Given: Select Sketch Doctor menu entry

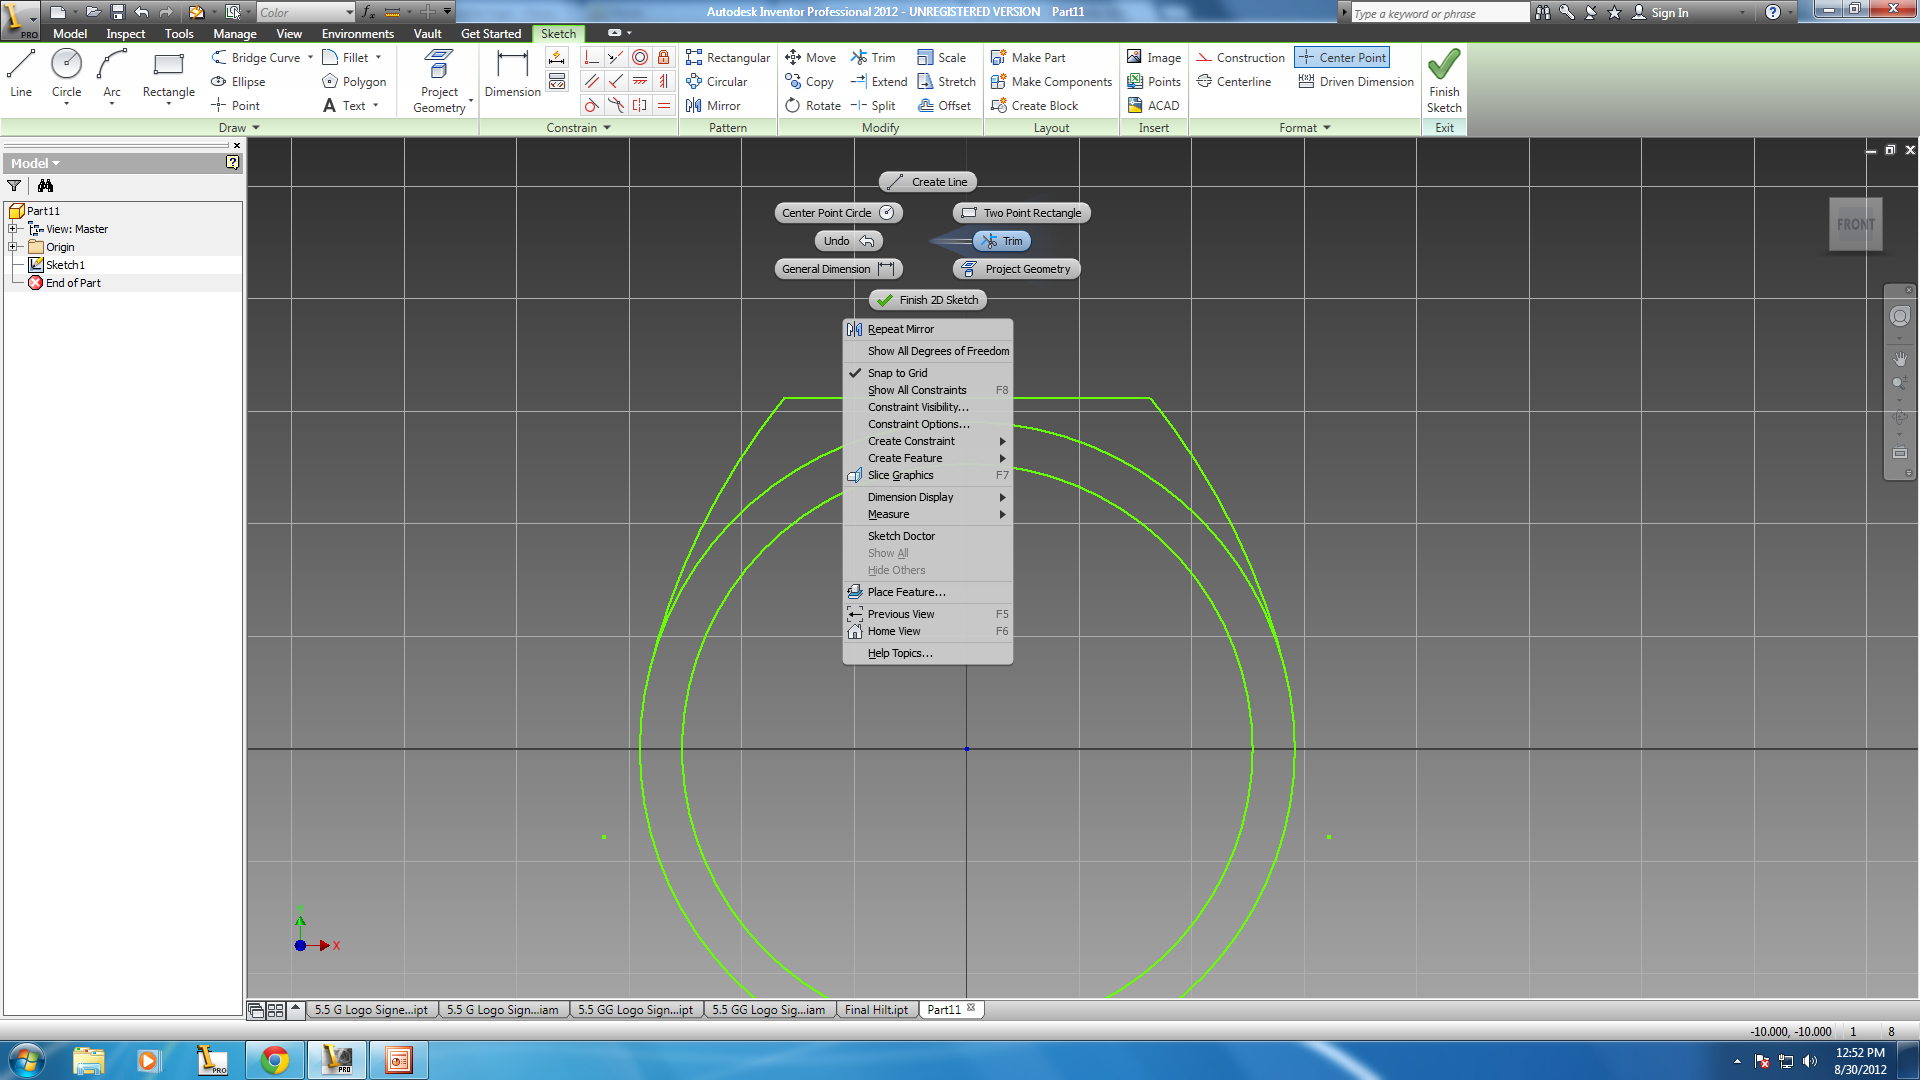Looking at the screenshot, I should click(928, 536).
